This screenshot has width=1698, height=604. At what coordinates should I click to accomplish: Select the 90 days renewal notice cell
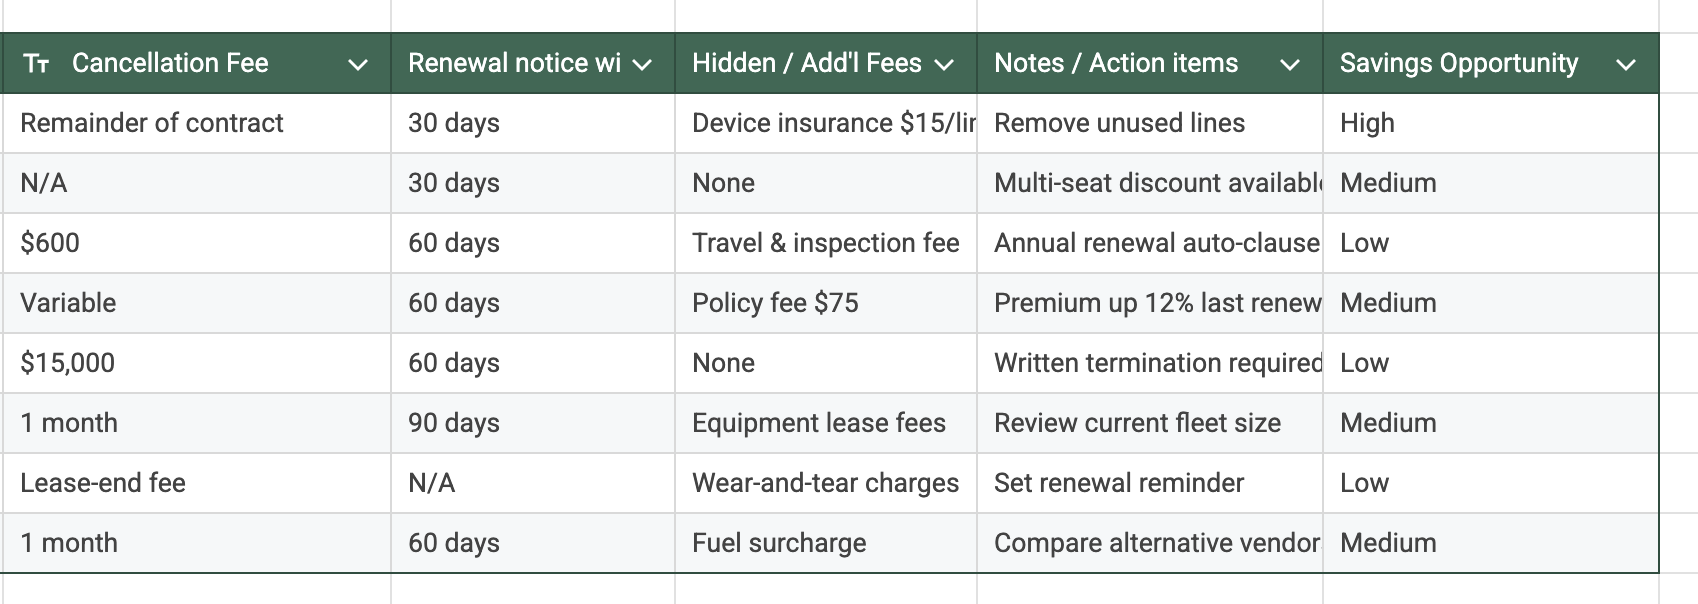pos(454,423)
